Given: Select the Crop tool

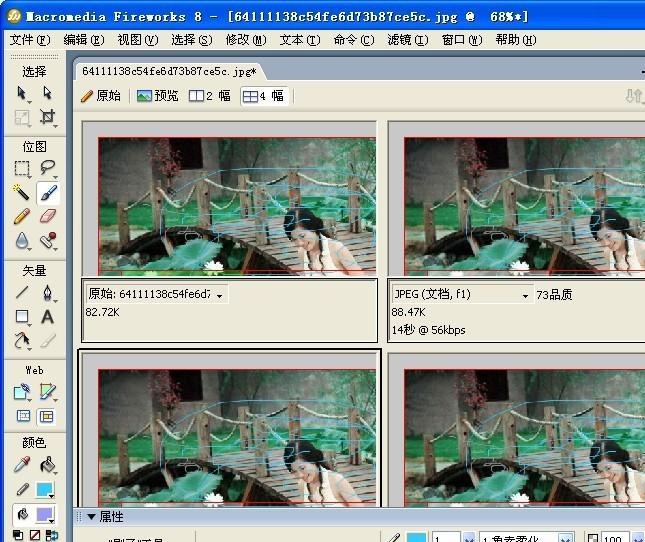Looking at the screenshot, I should [47, 117].
